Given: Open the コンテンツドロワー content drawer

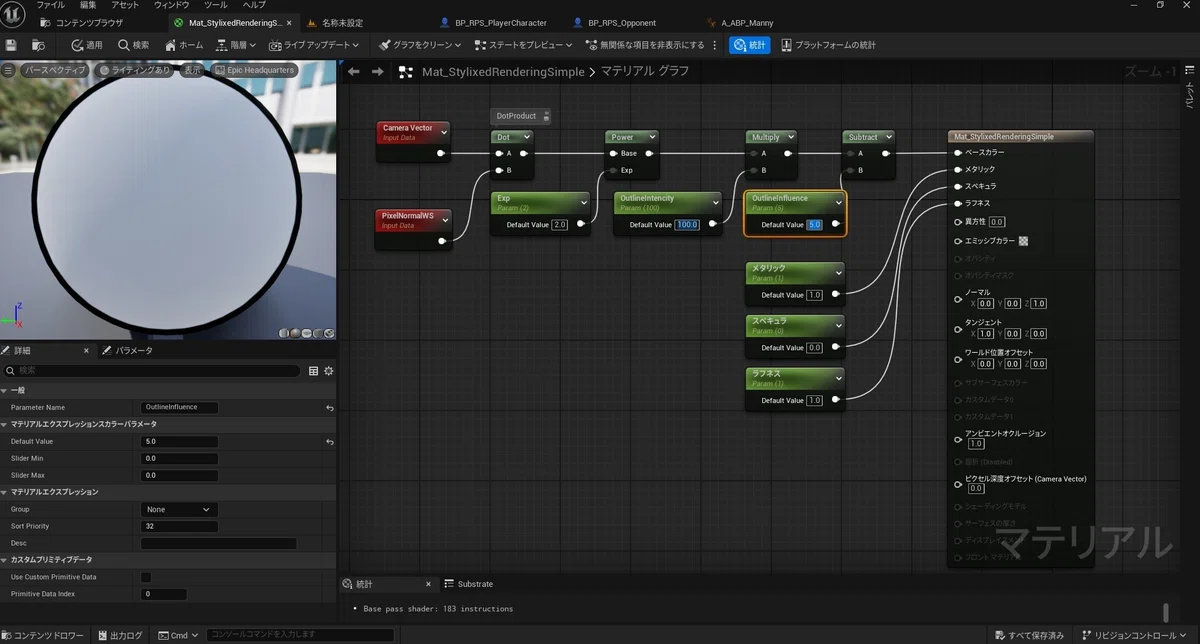Looking at the screenshot, I should click(43, 635).
